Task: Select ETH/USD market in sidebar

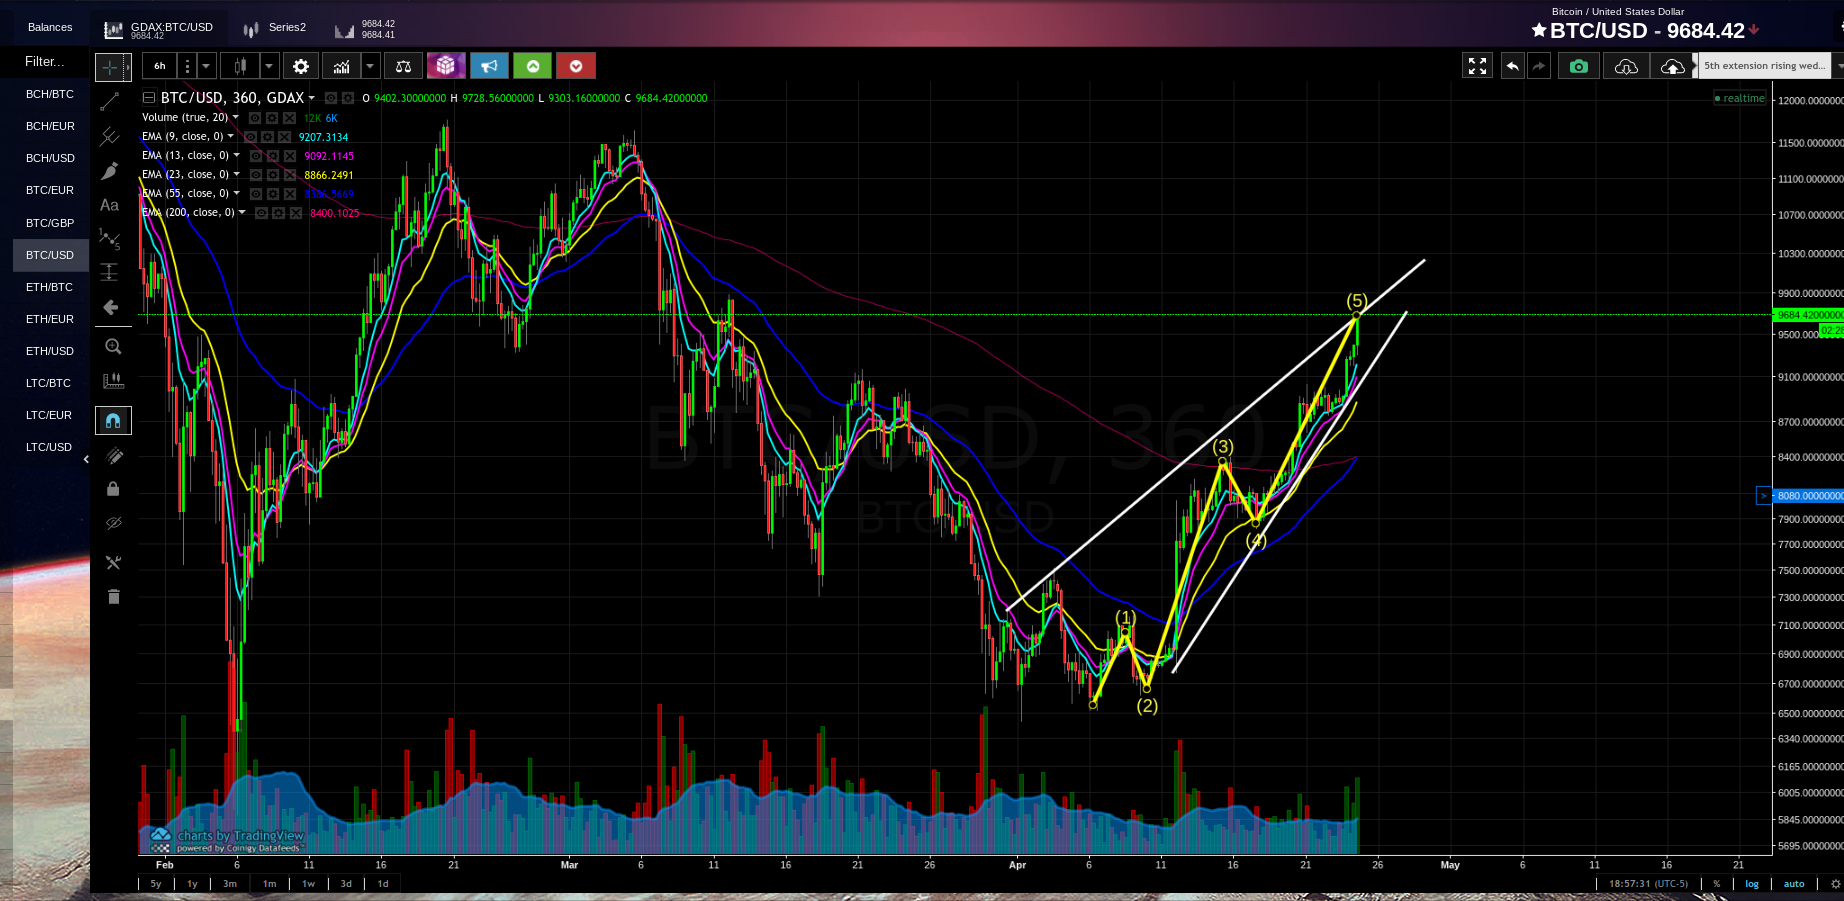Action: (x=50, y=351)
